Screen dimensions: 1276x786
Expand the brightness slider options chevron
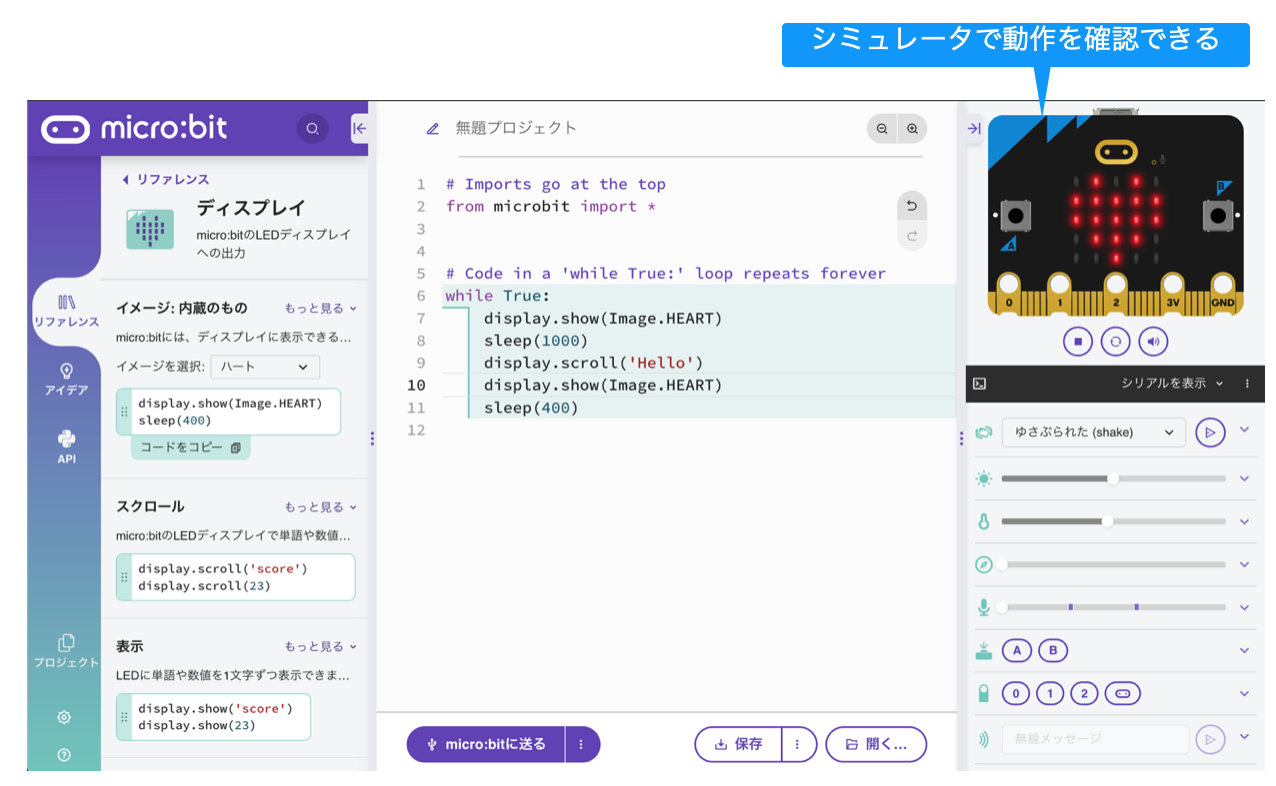(x=1245, y=478)
